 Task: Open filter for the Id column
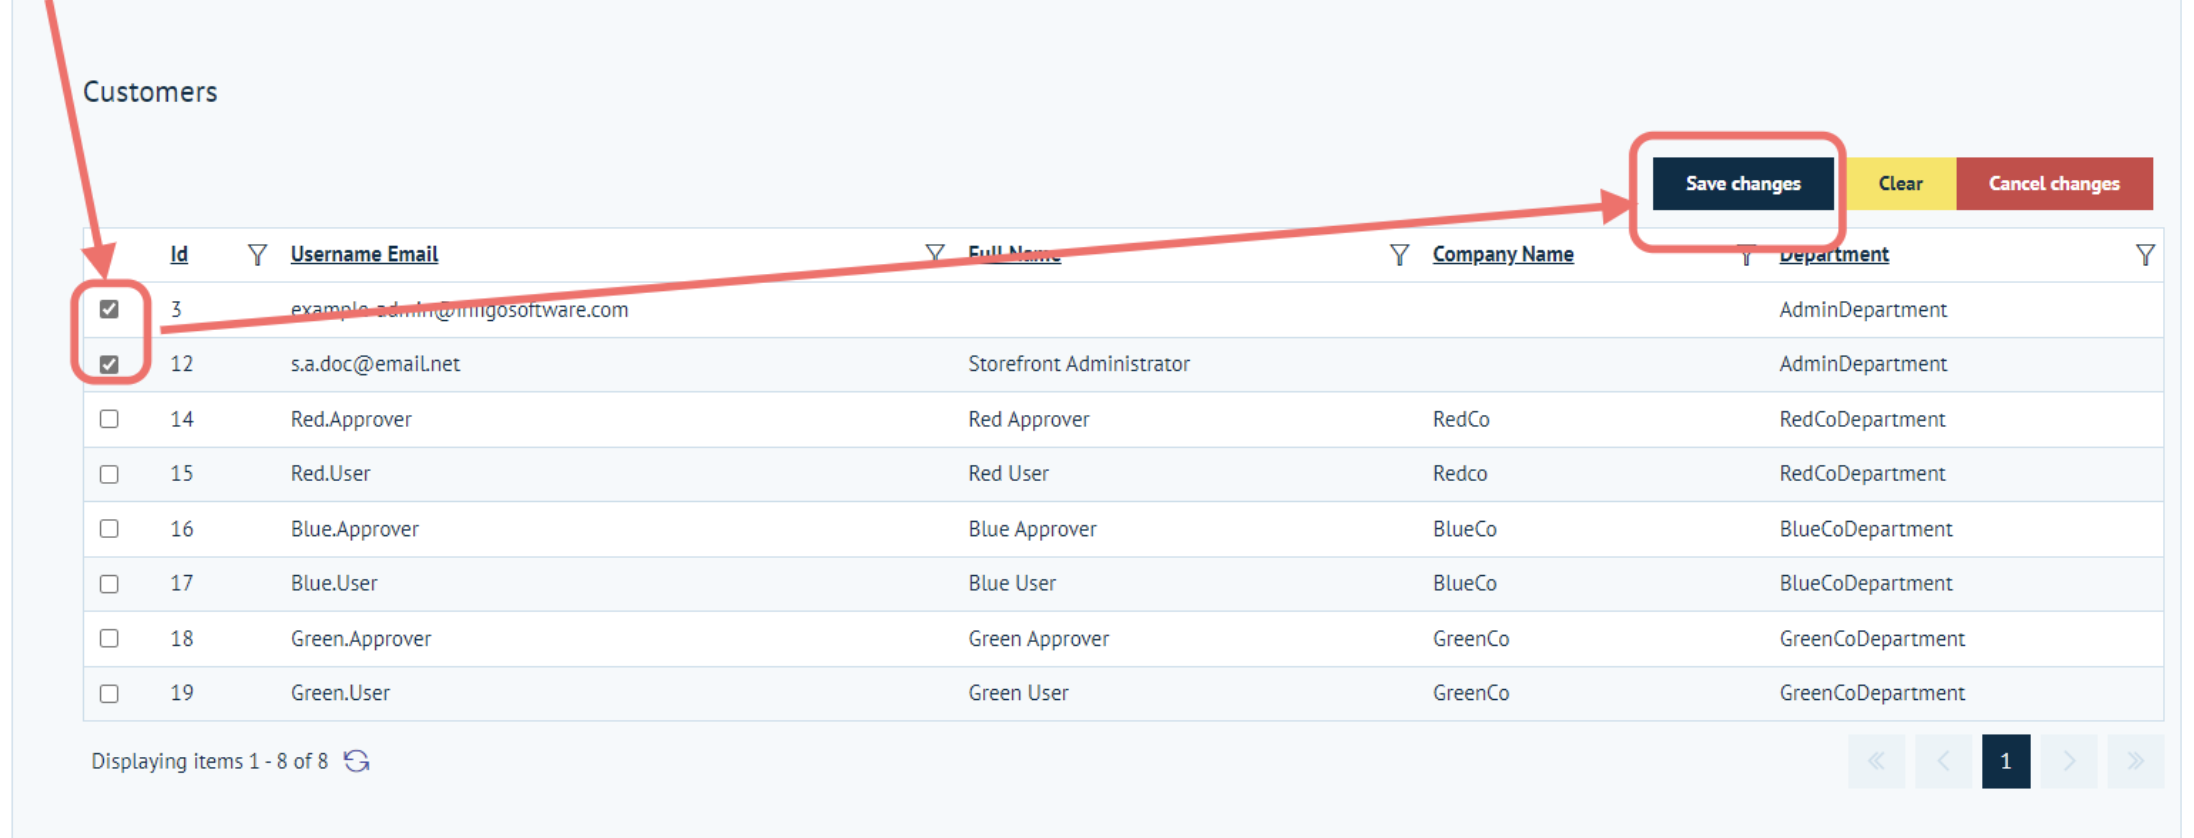click(257, 255)
